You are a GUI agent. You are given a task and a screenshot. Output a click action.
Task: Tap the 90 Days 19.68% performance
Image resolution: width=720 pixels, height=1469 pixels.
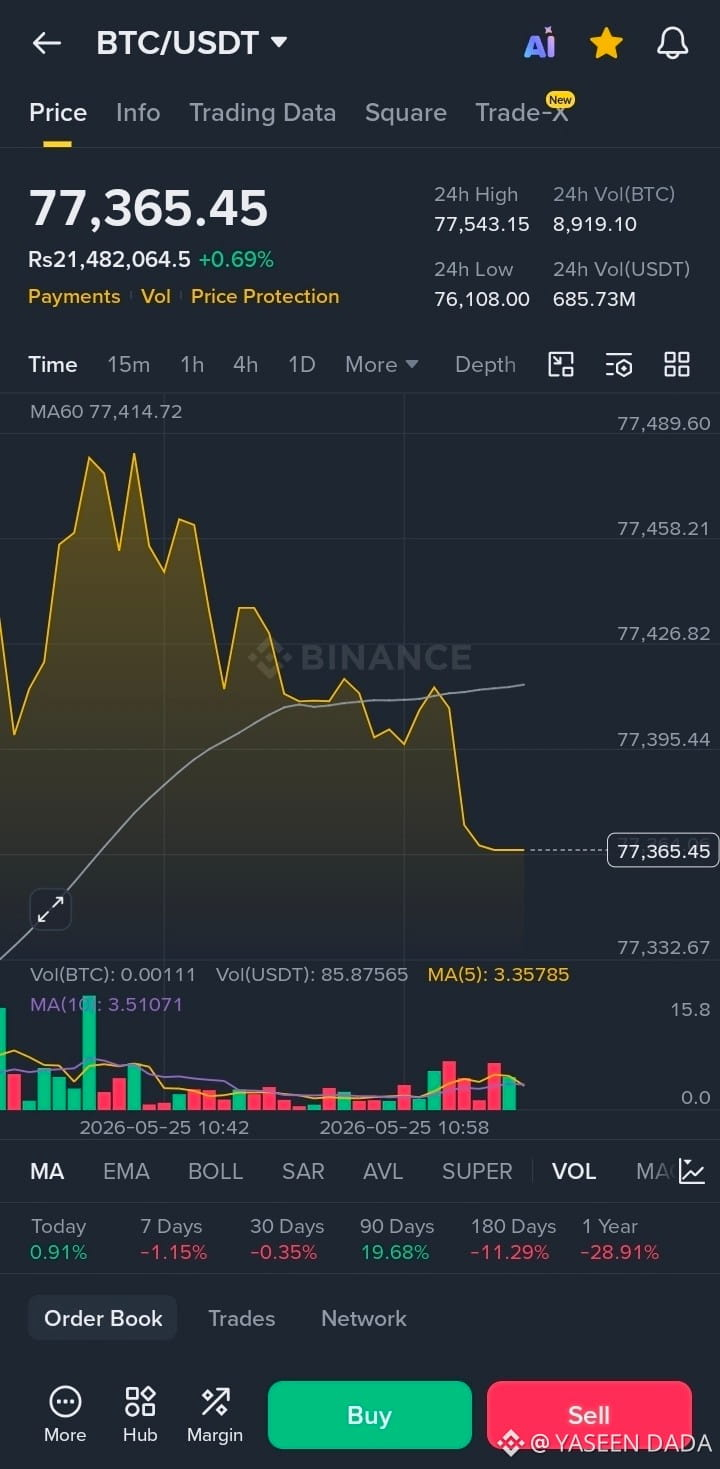(397, 1239)
